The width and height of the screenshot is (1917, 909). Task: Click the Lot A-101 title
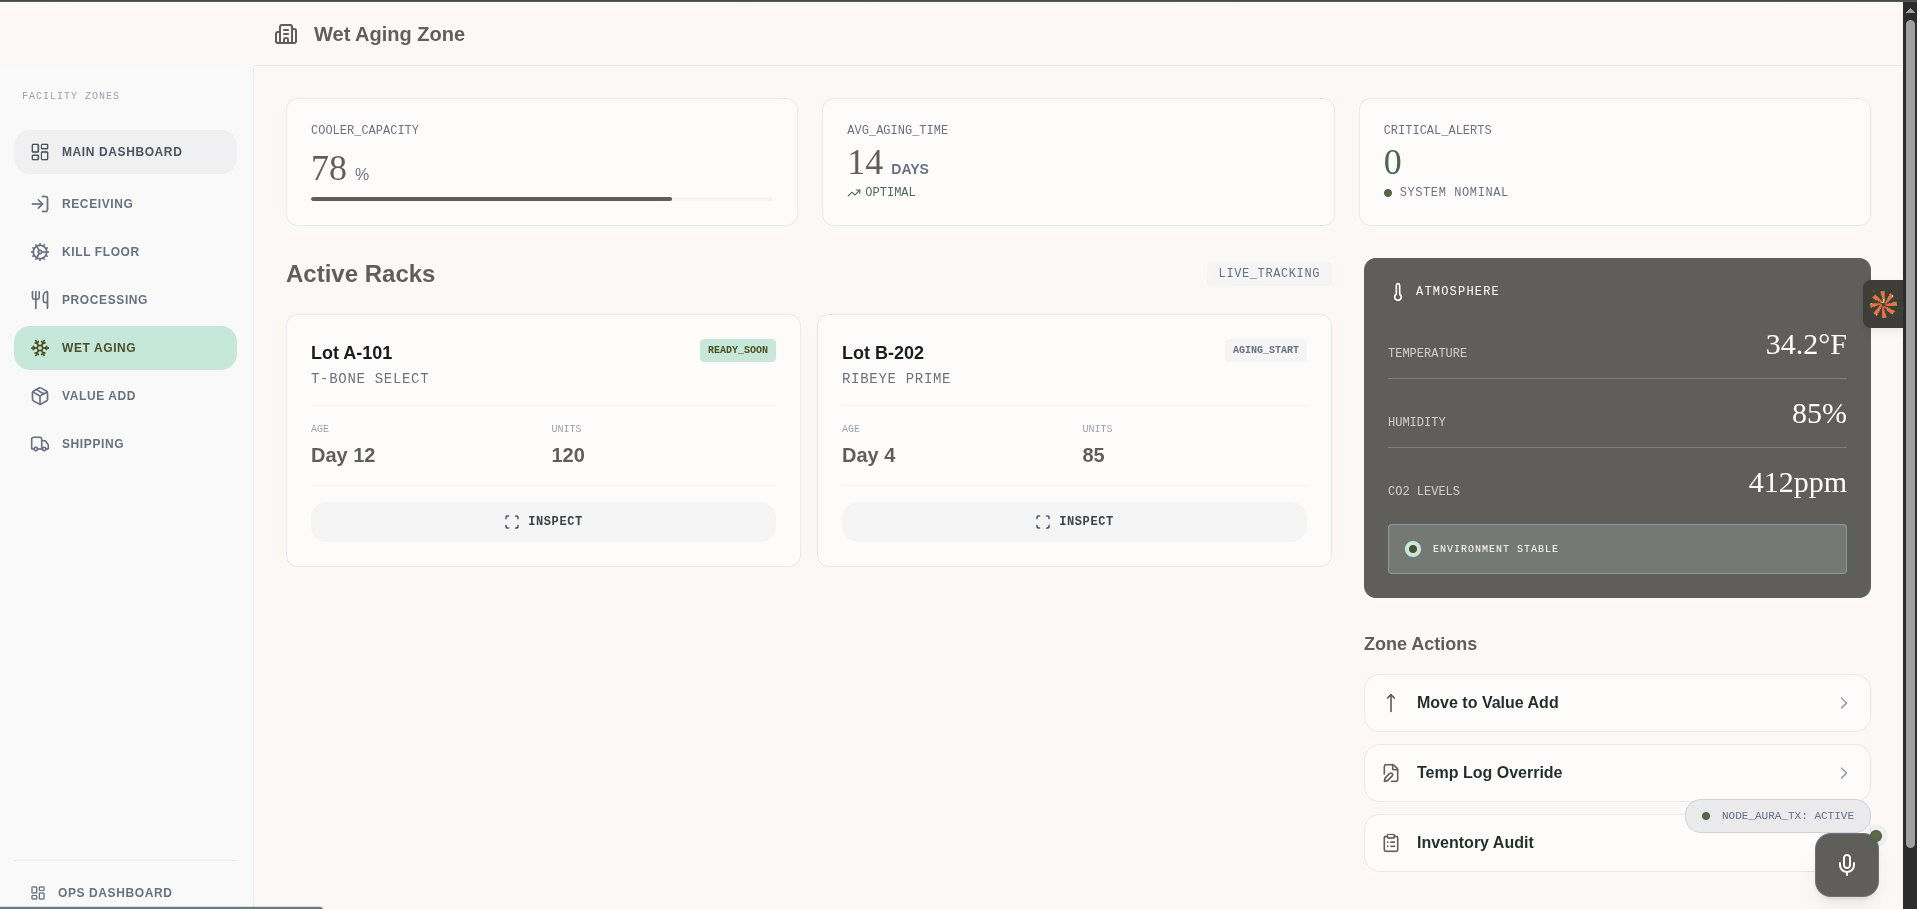(352, 353)
